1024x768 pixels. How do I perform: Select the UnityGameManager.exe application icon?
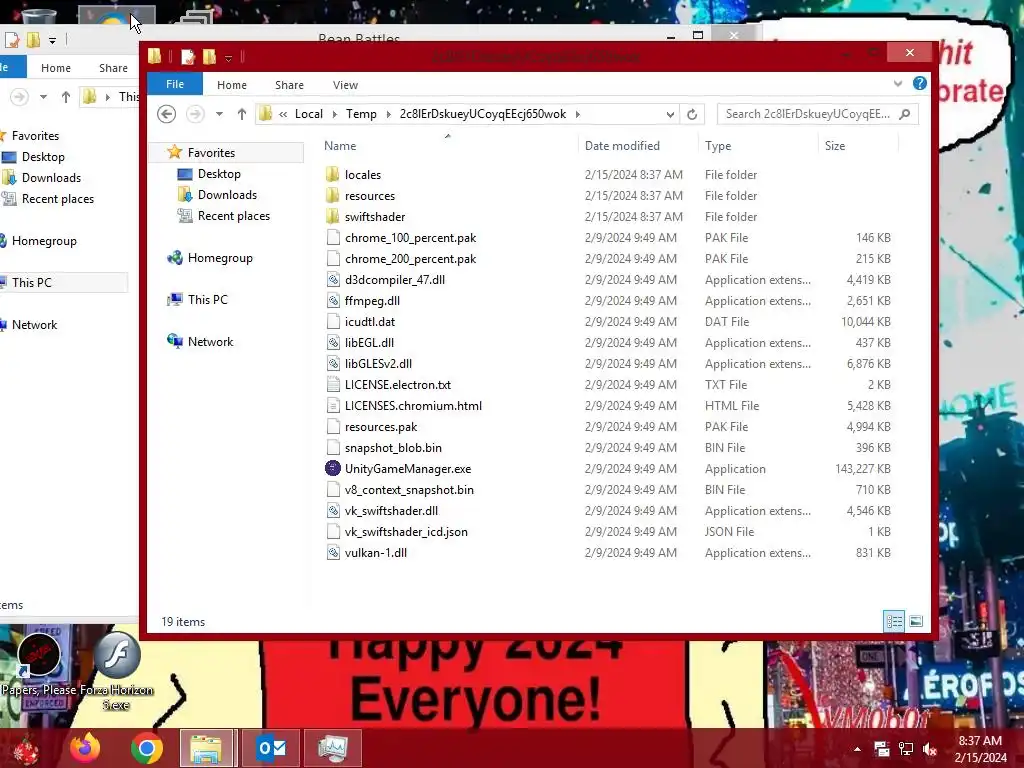click(333, 468)
